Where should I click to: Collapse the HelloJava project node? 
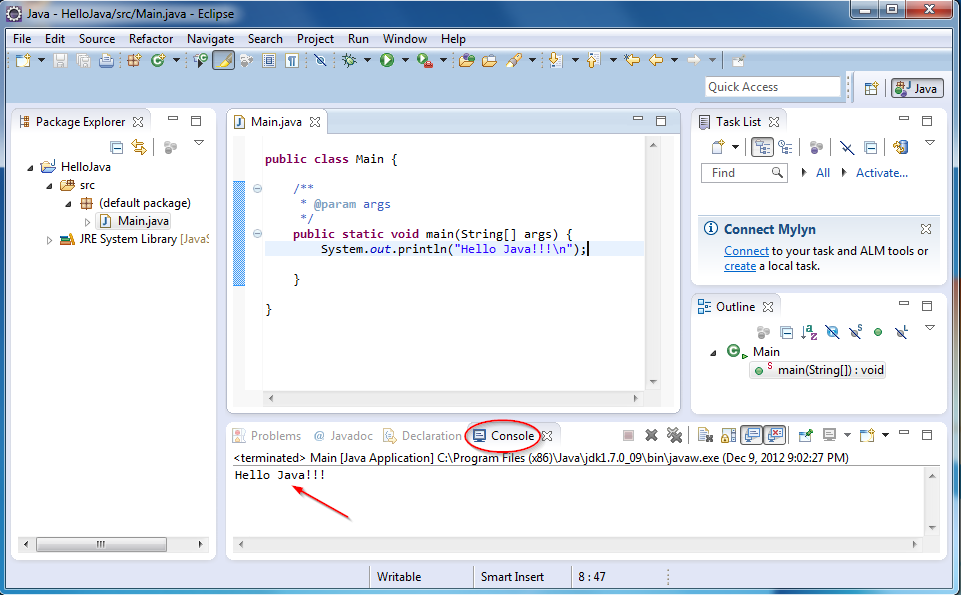(30, 168)
